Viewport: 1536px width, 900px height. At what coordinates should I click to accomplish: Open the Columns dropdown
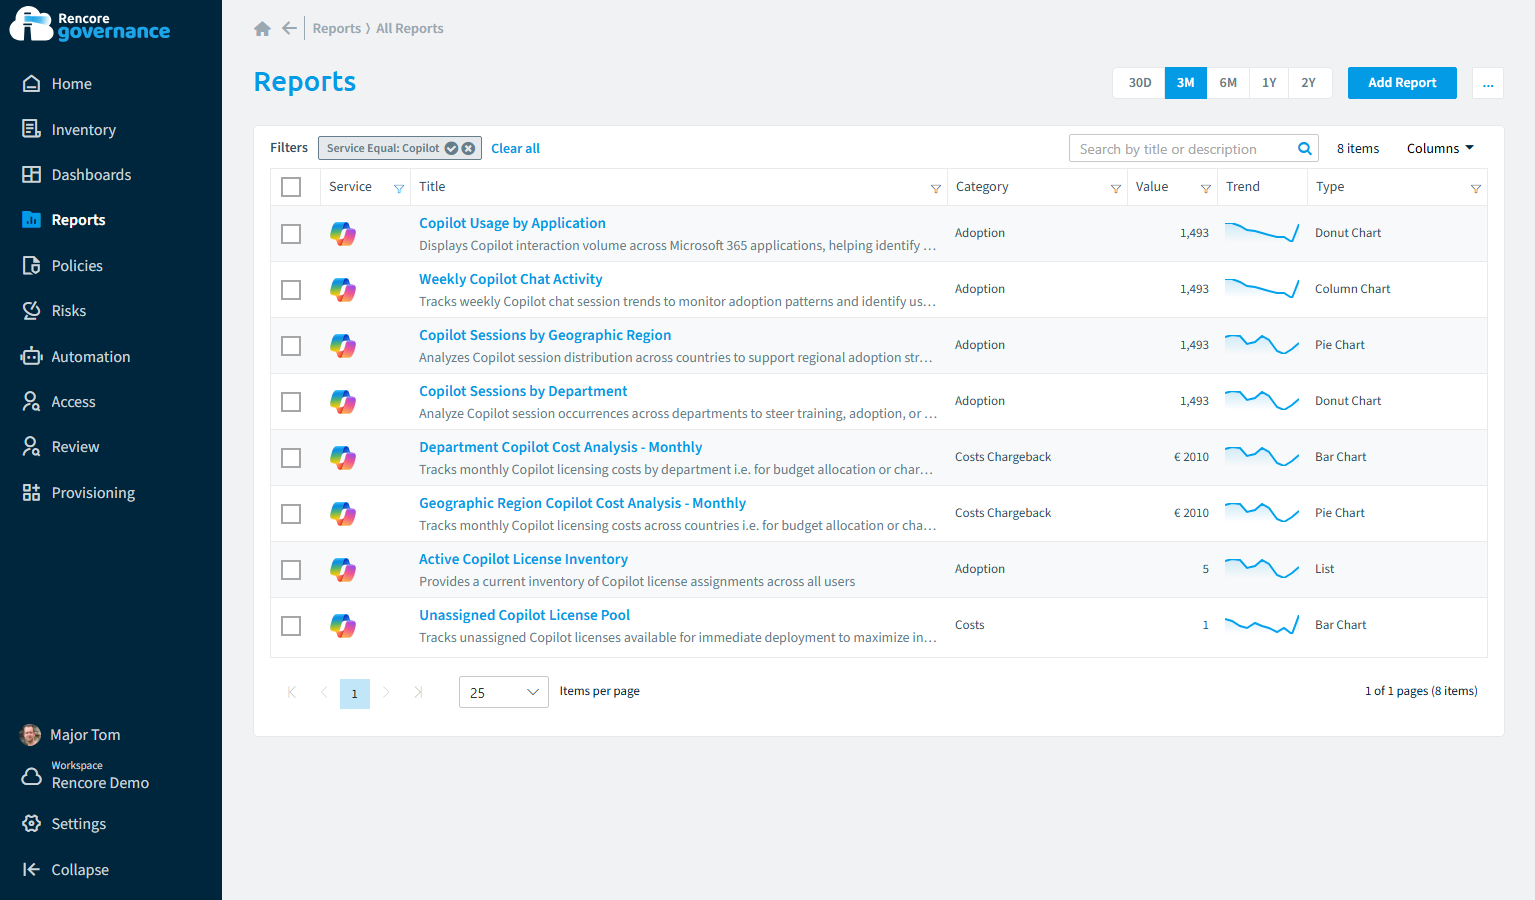[x=1440, y=148]
